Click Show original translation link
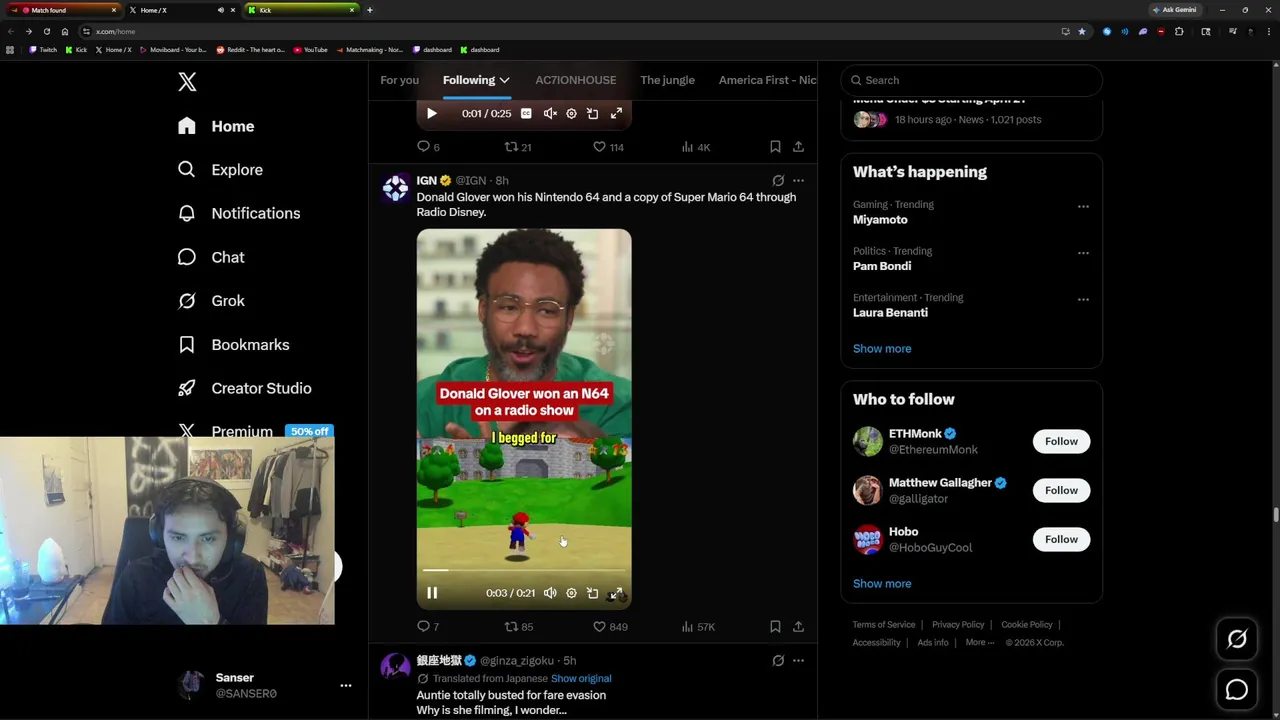The height and width of the screenshot is (720, 1280). coord(581,679)
